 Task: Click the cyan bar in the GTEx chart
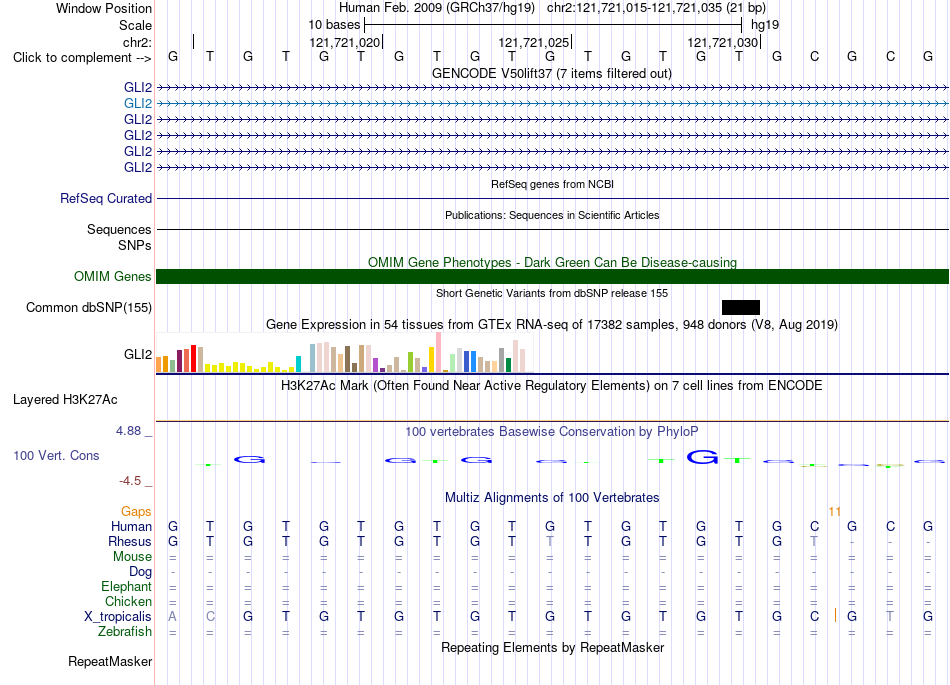(298, 364)
